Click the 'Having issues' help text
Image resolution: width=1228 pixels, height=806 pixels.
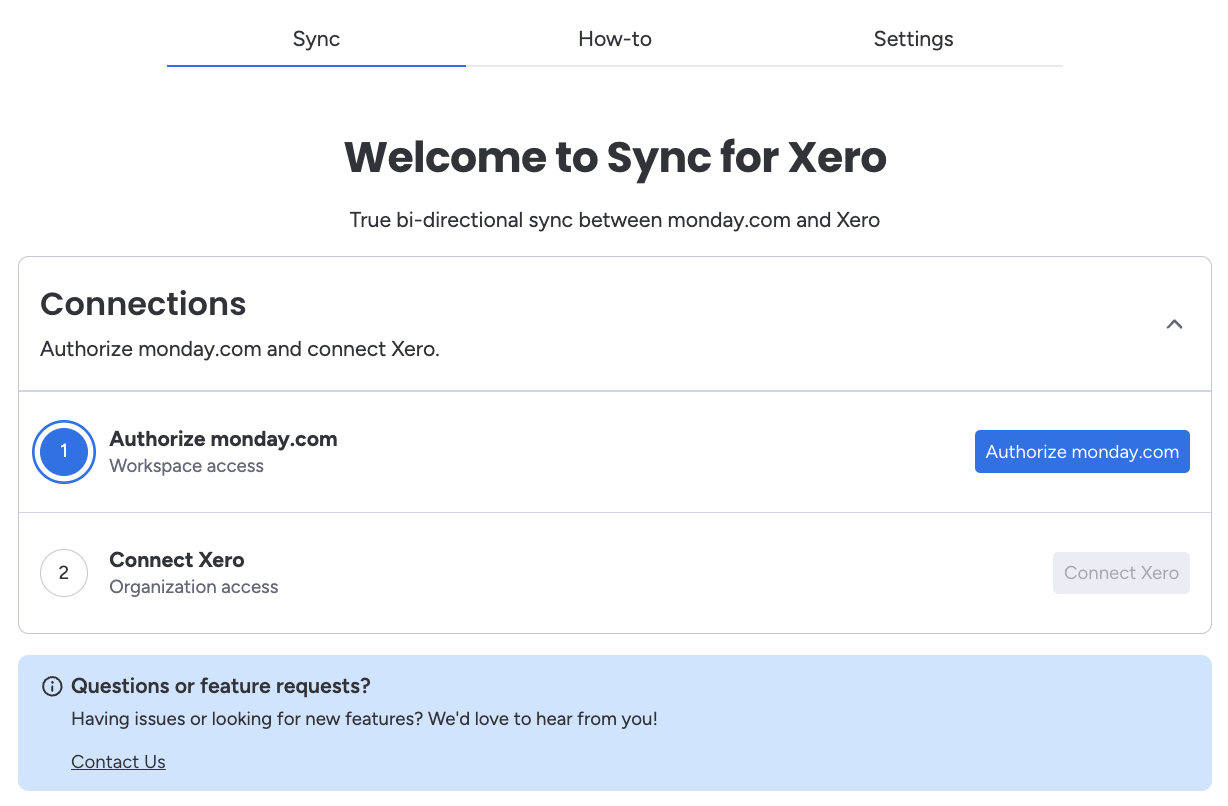[364, 719]
